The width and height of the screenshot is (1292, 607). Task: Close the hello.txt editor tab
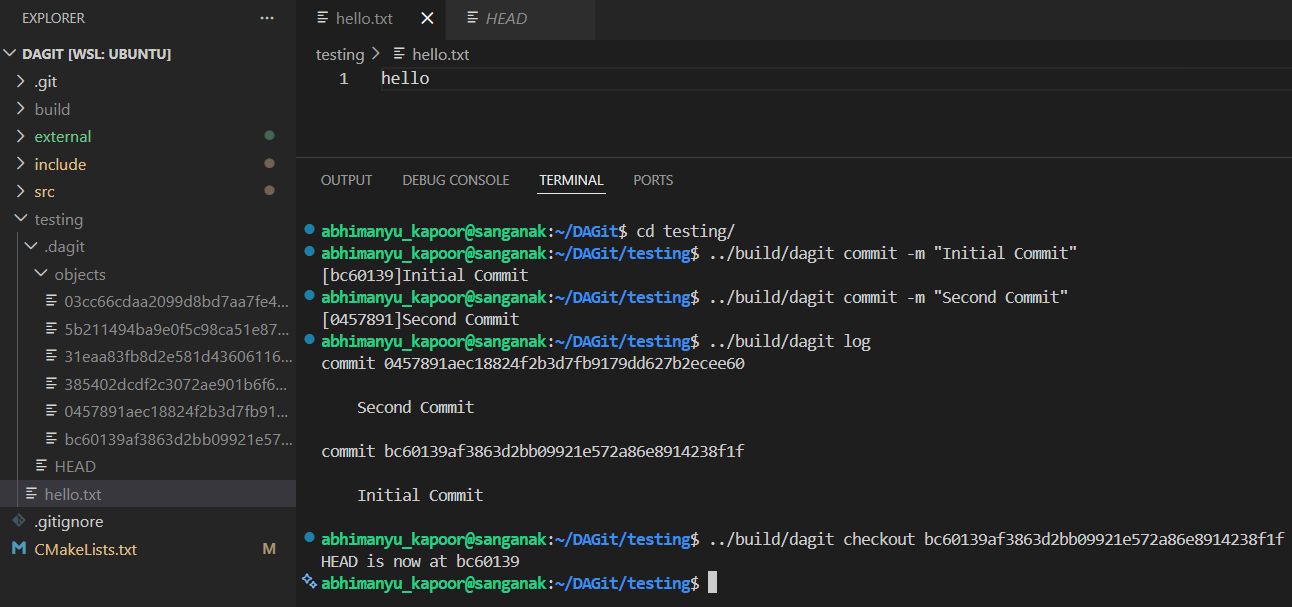pos(428,19)
